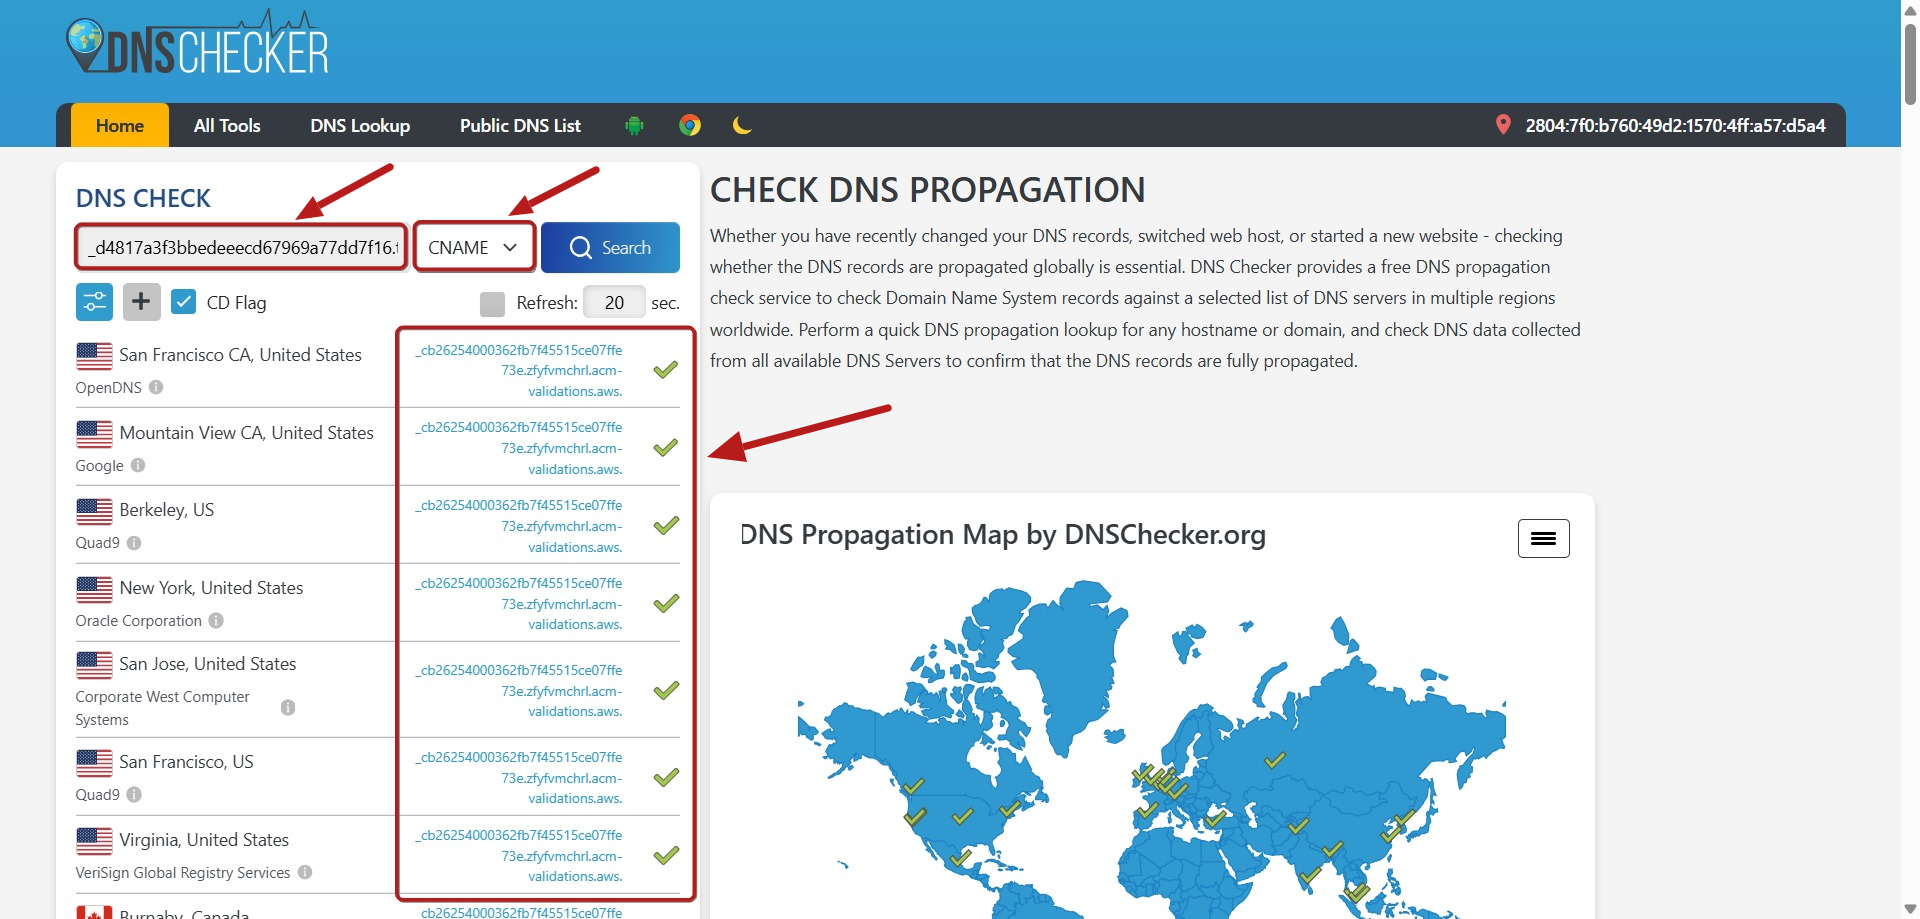Click 'DNS Propagation Map by DNSChecker.org' title

click(x=1003, y=535)
